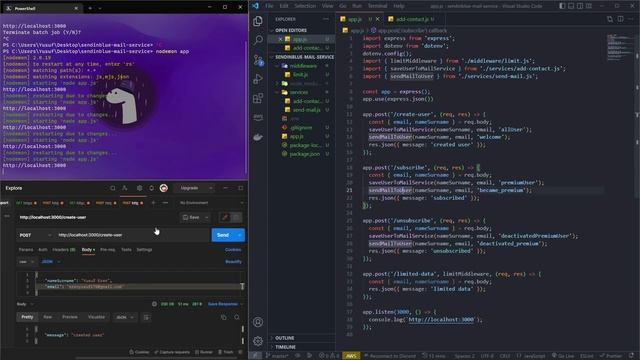Image resolution: width=640 pixels, height=360 pixels.
Task: Open the AWS toolkit panel
Action: (x=258, y=117)
